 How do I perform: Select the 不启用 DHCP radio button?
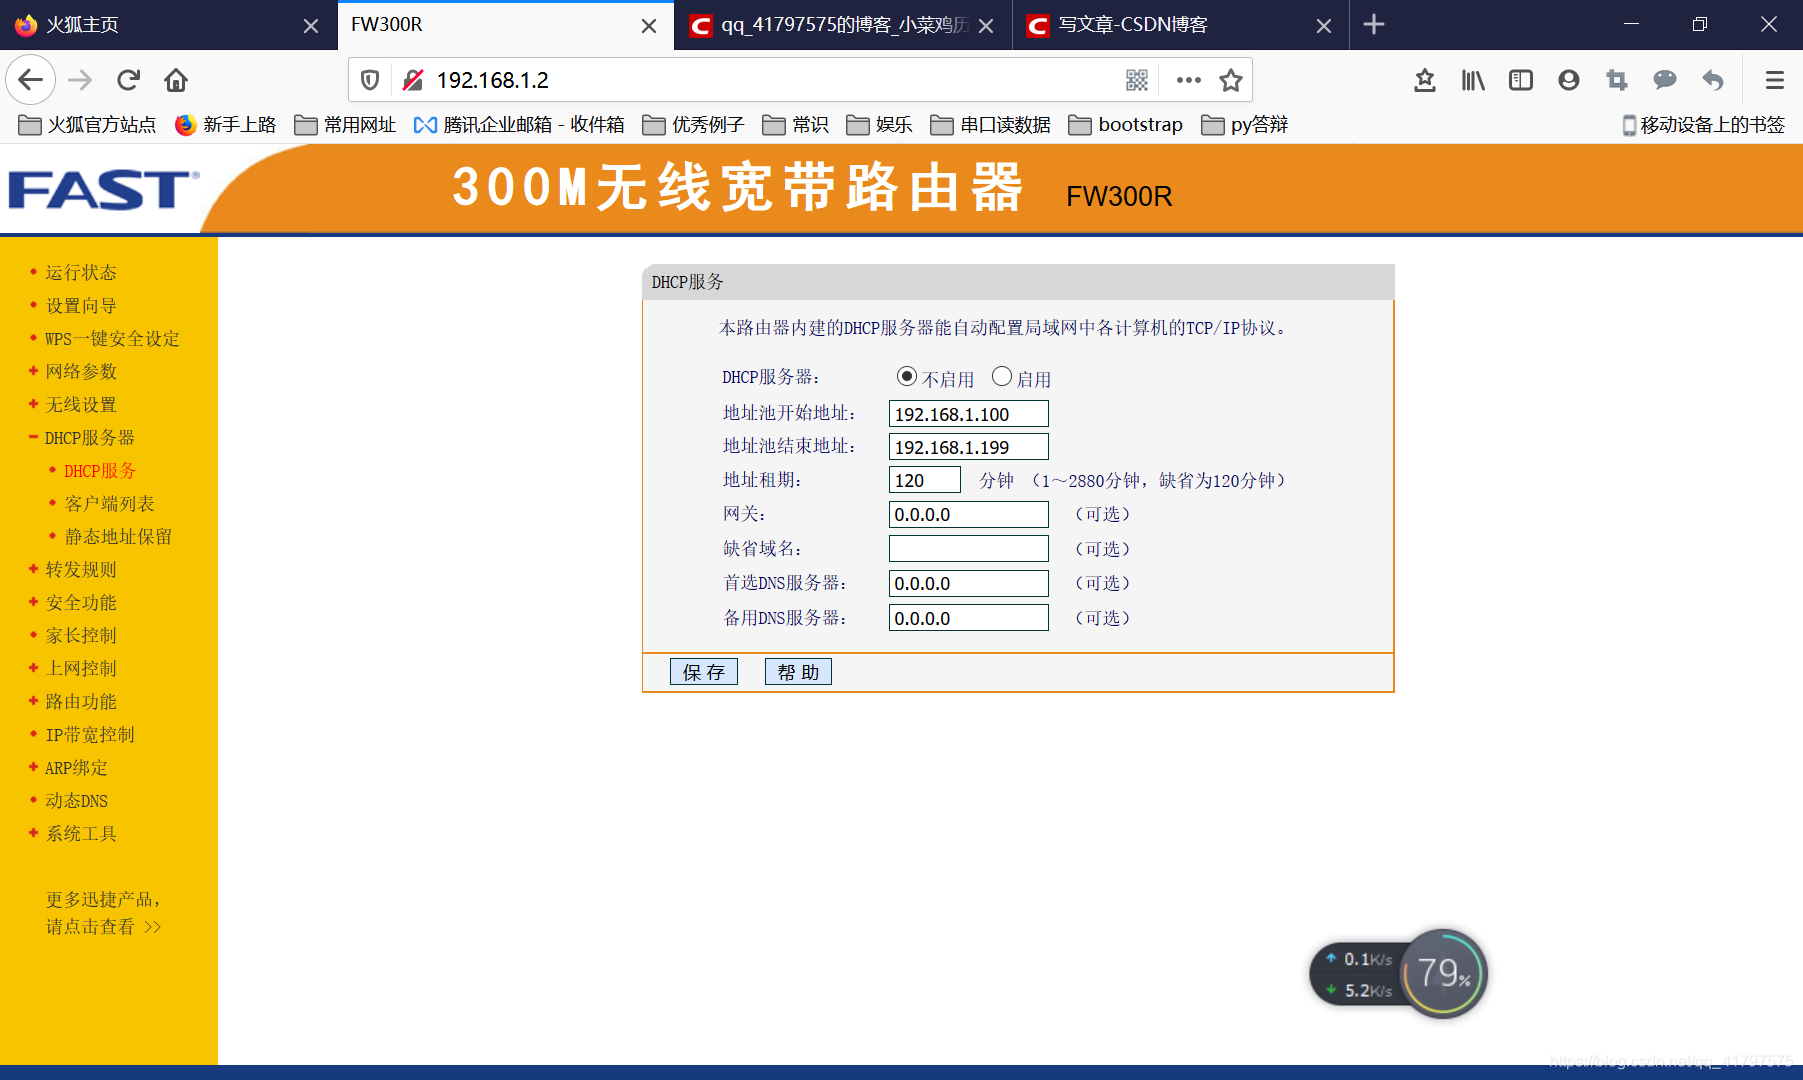(x=906, y=376)
